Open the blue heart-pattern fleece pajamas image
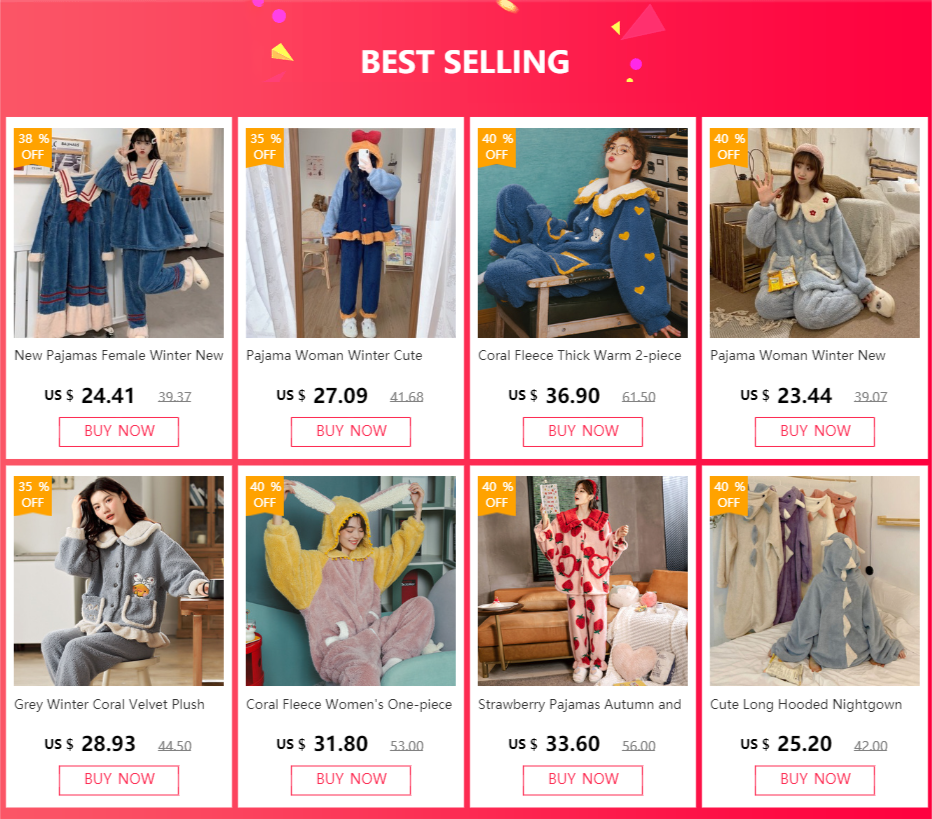 coord(582,233)
